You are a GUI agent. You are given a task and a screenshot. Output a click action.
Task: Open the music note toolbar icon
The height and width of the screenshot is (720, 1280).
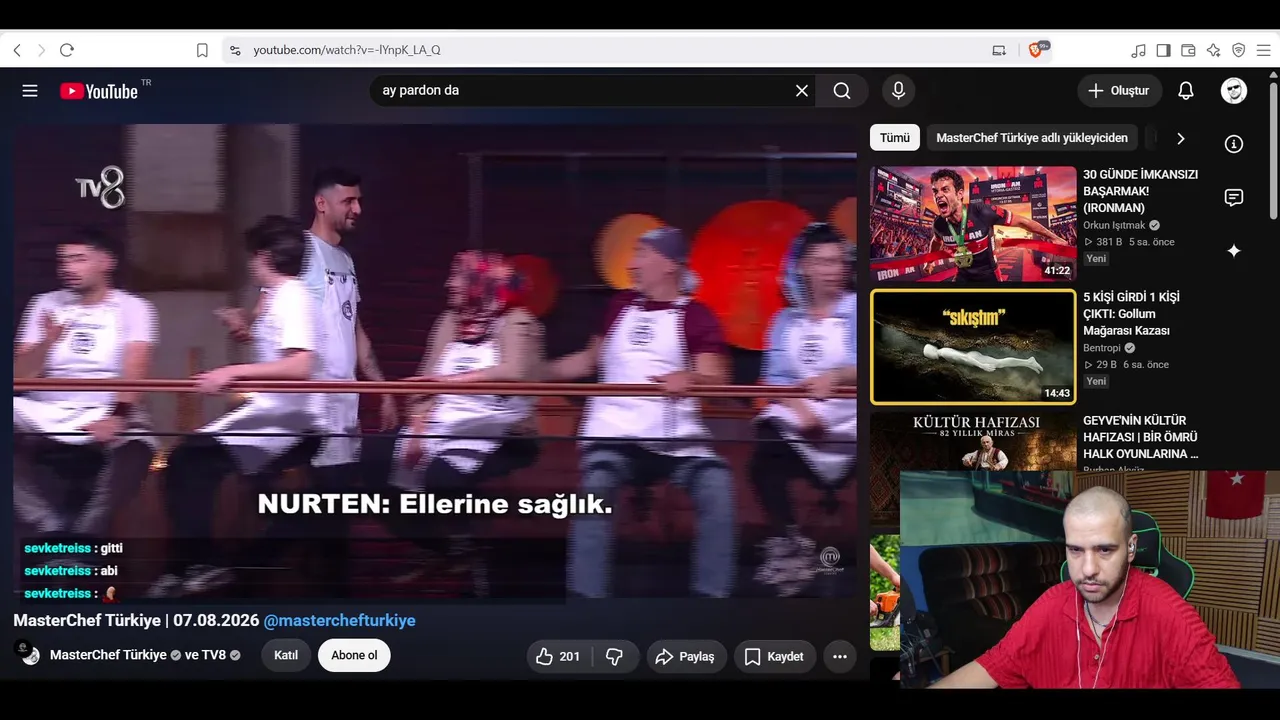(x=1139, y=50)
